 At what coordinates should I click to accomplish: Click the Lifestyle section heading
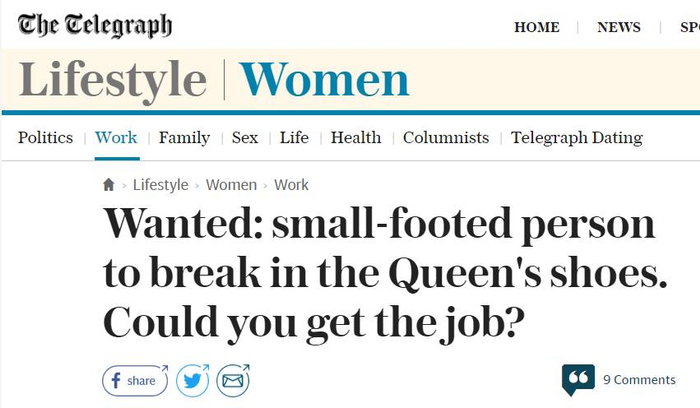tap(112, 81)
